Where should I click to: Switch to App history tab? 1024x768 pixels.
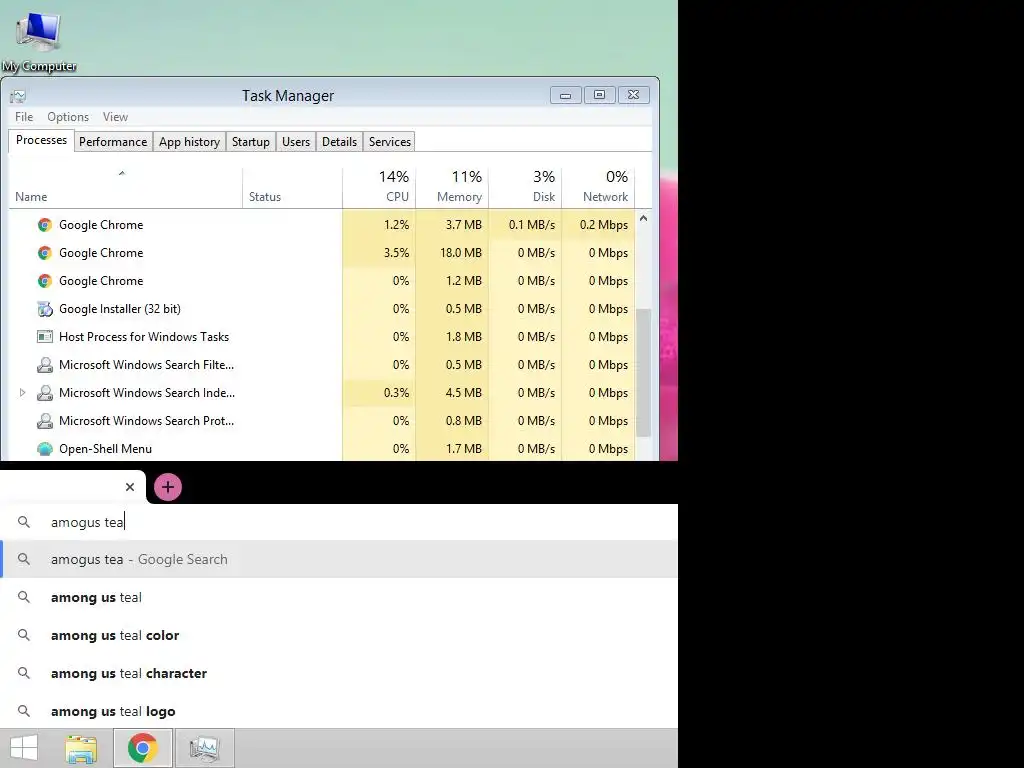click(x=189, y=142)
